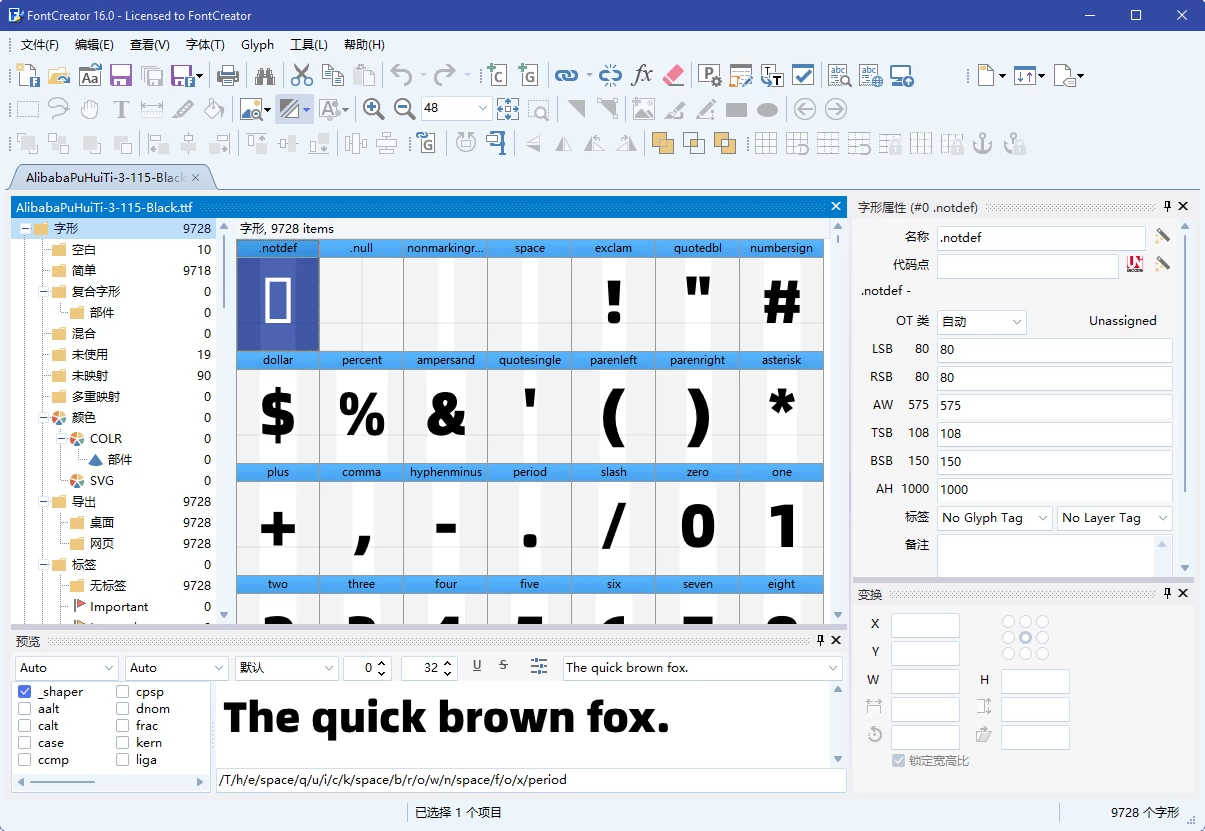Close the AlibabaPuHuiTi-3-115-Black tab

click(196, 178)
